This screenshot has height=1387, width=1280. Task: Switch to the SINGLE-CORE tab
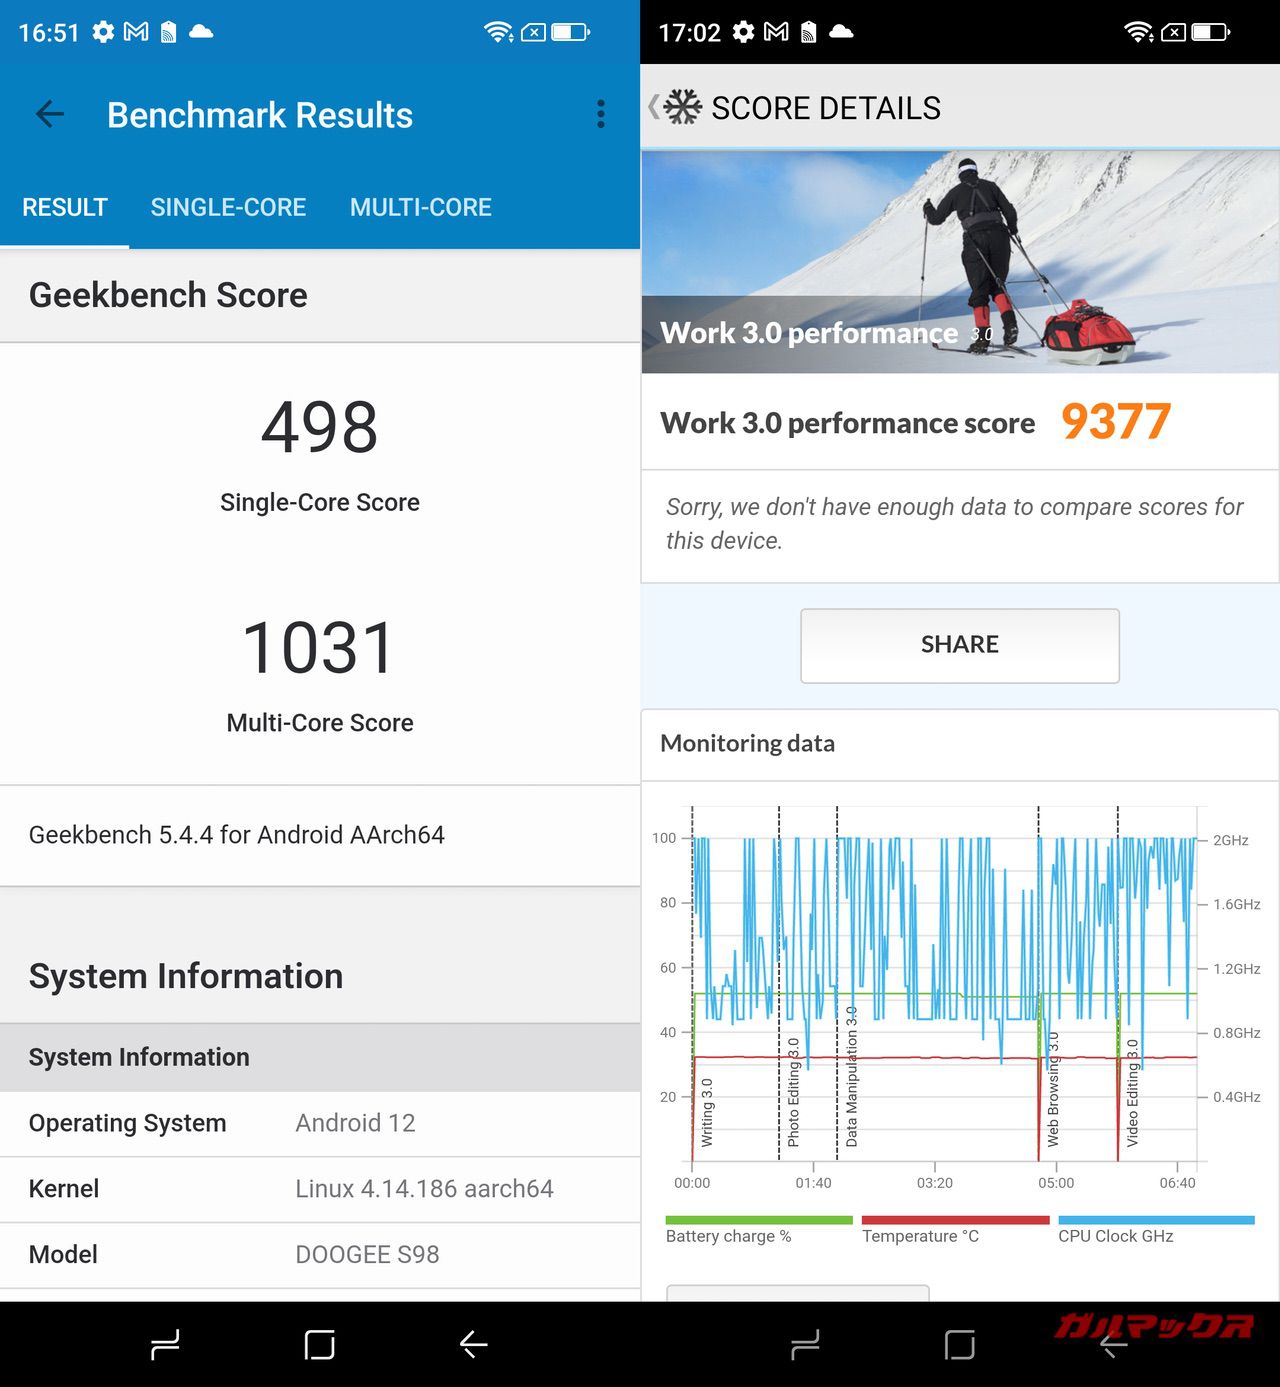point(228,207)
